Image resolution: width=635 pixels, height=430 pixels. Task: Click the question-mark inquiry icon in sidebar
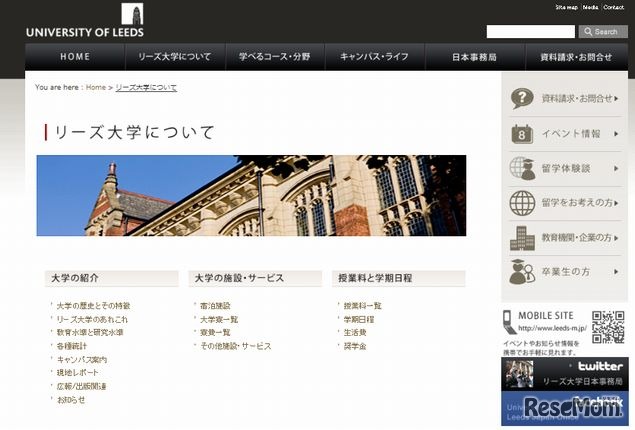point(522,98)
